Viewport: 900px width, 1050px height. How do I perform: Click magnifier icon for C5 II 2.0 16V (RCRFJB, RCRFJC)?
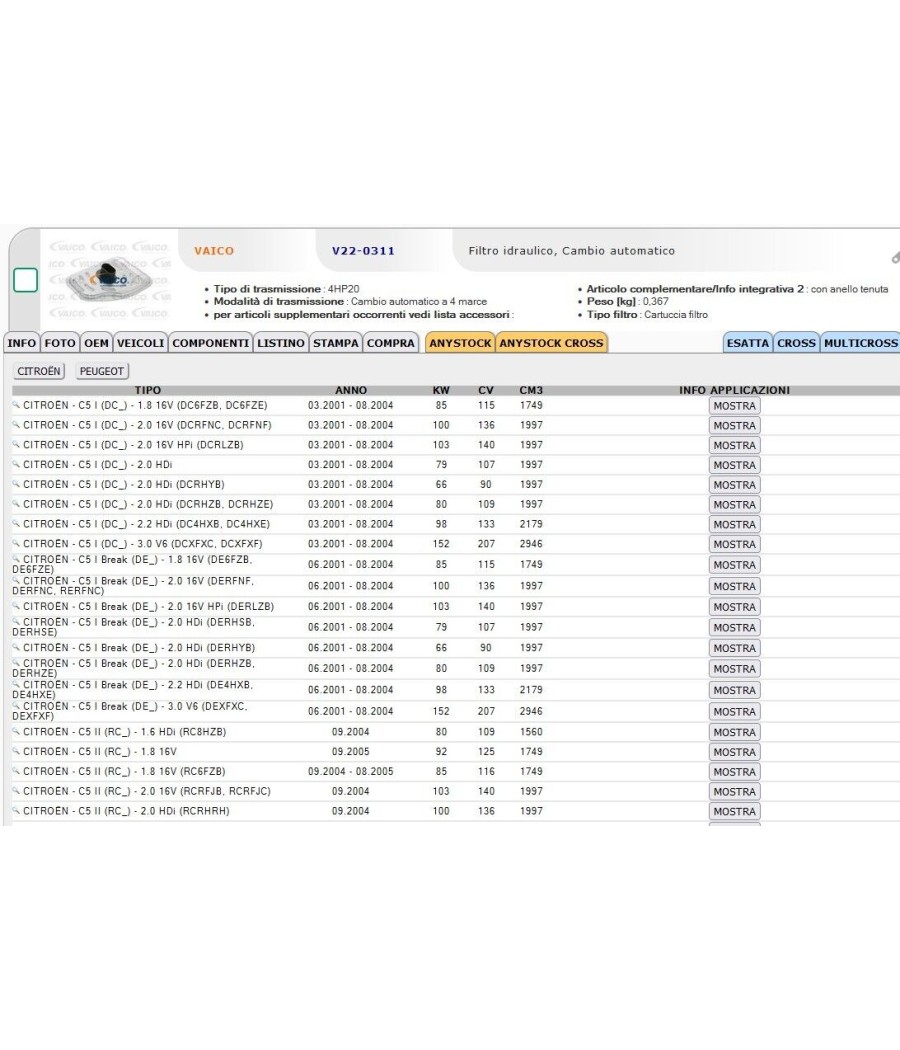point(16,790)
